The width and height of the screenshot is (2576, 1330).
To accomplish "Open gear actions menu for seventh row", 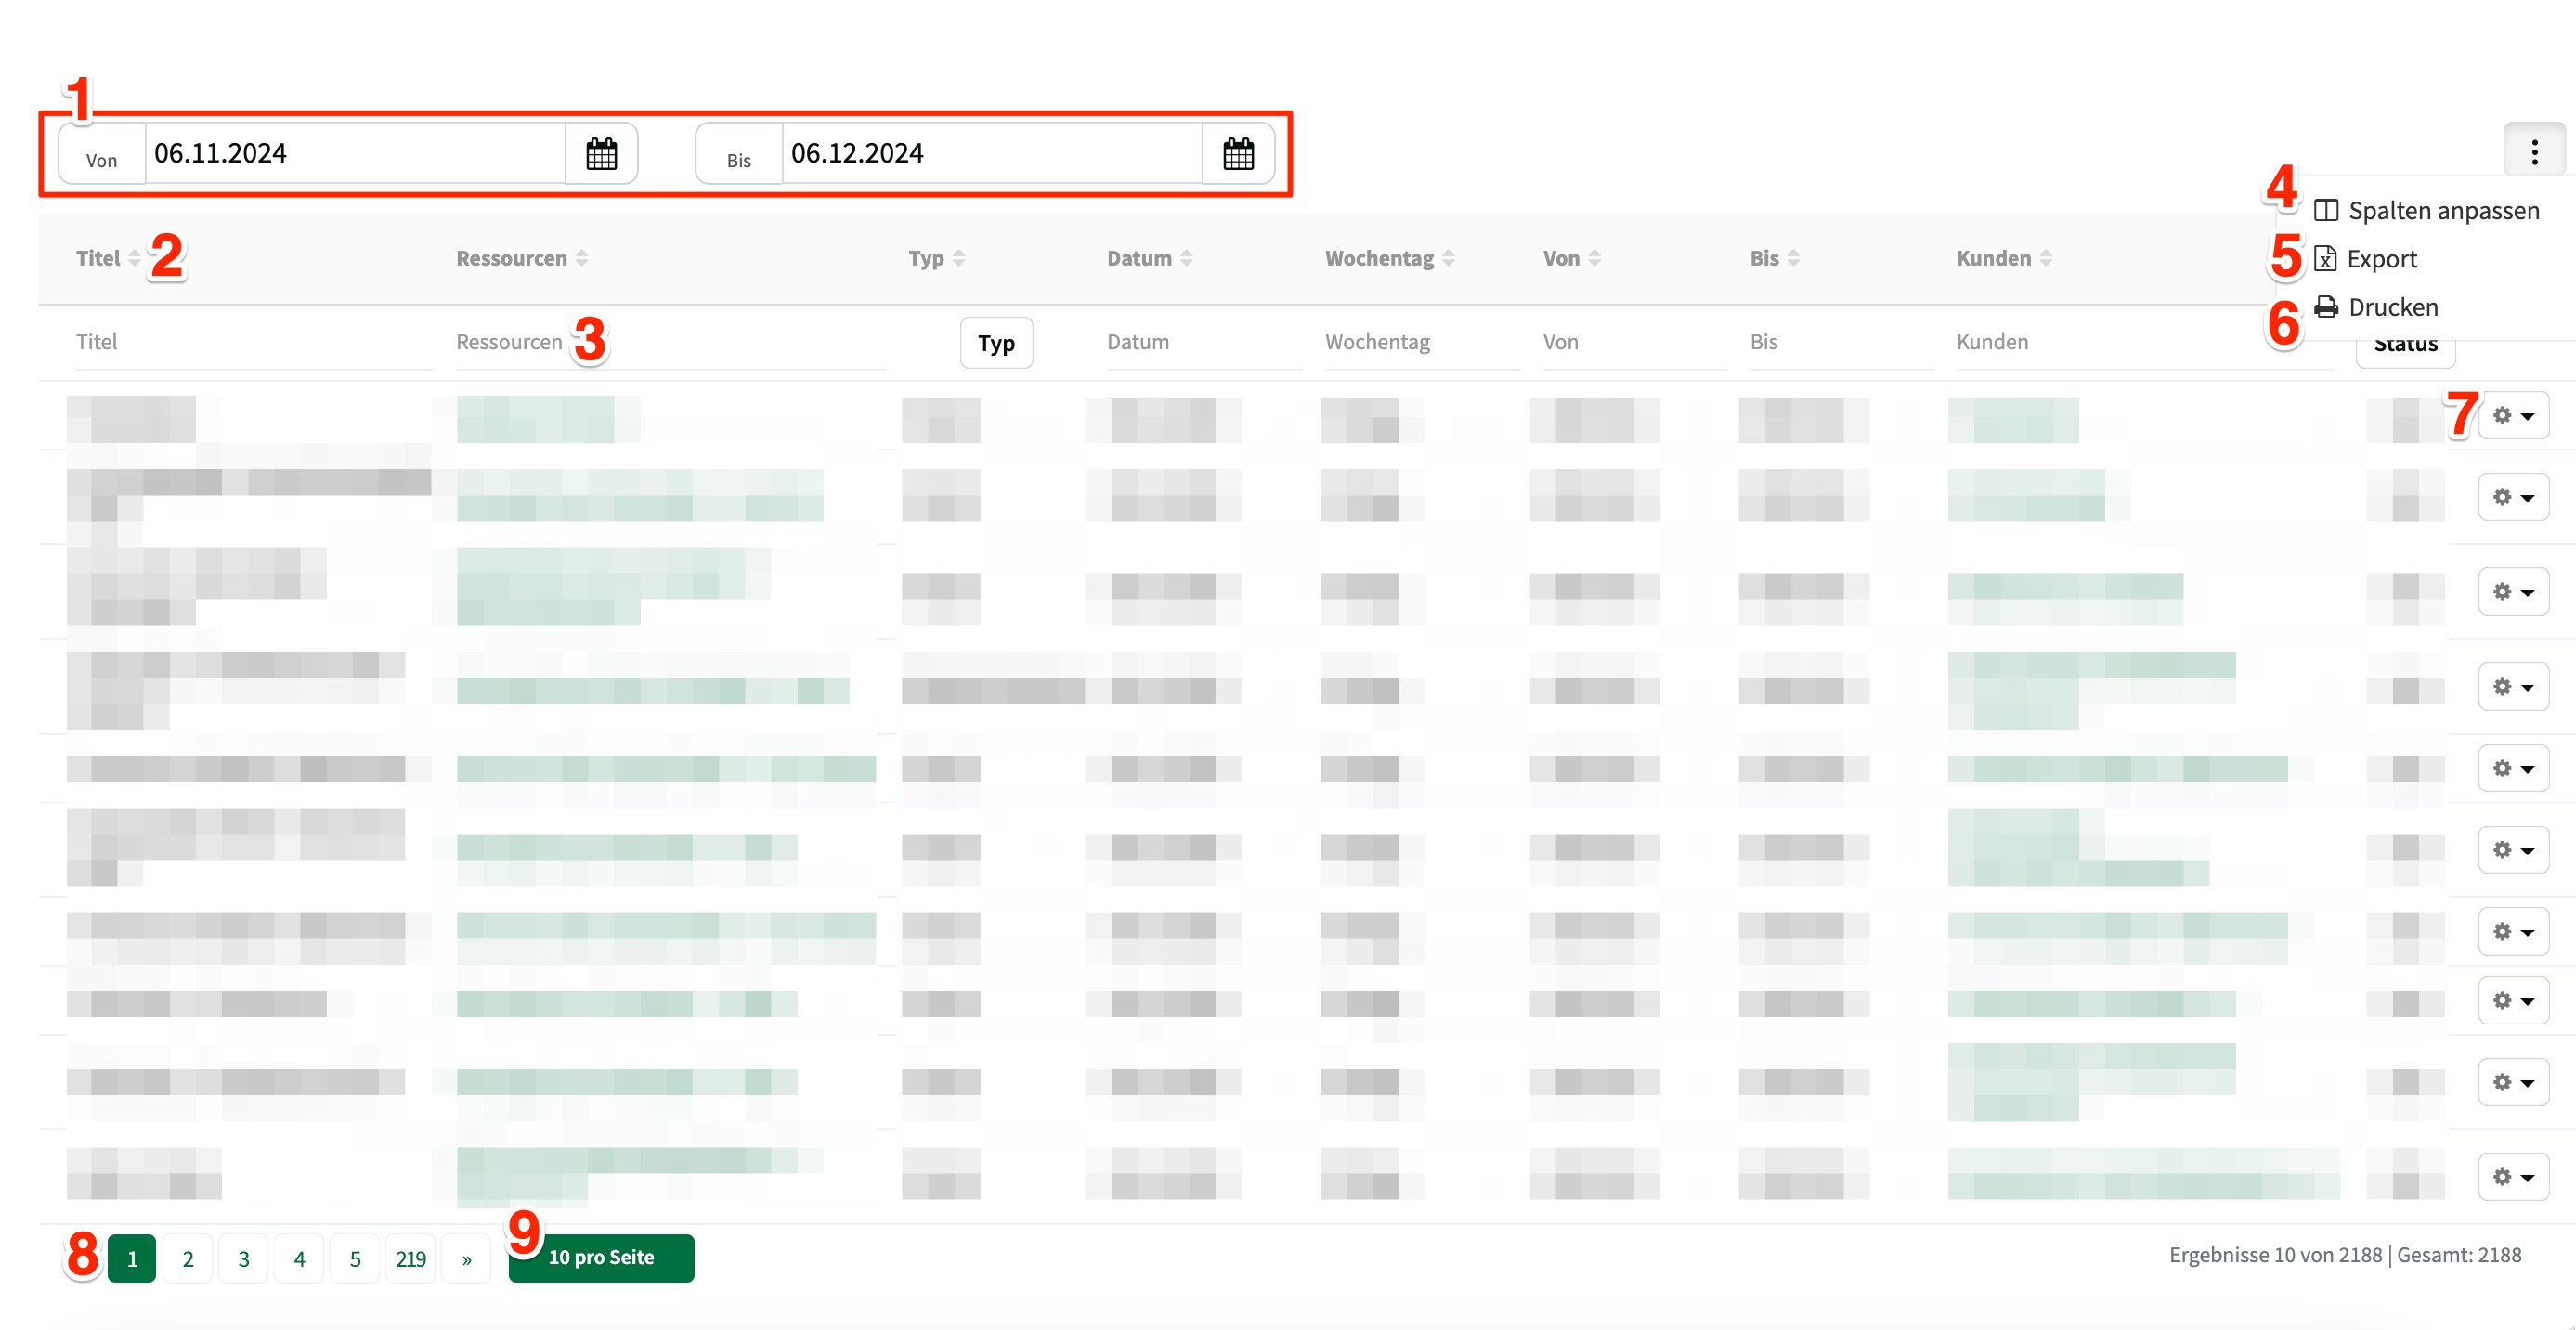I will tap(2513, 932).
